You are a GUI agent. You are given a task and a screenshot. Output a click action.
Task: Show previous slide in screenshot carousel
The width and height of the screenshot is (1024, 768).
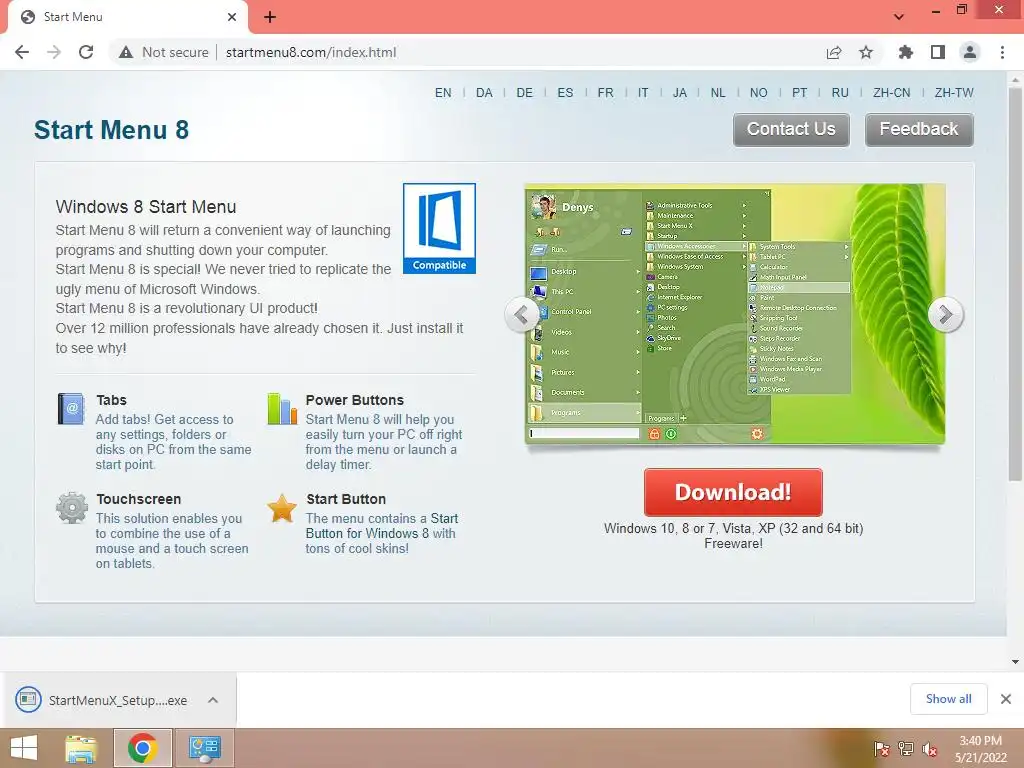click(x=521, y=315)
